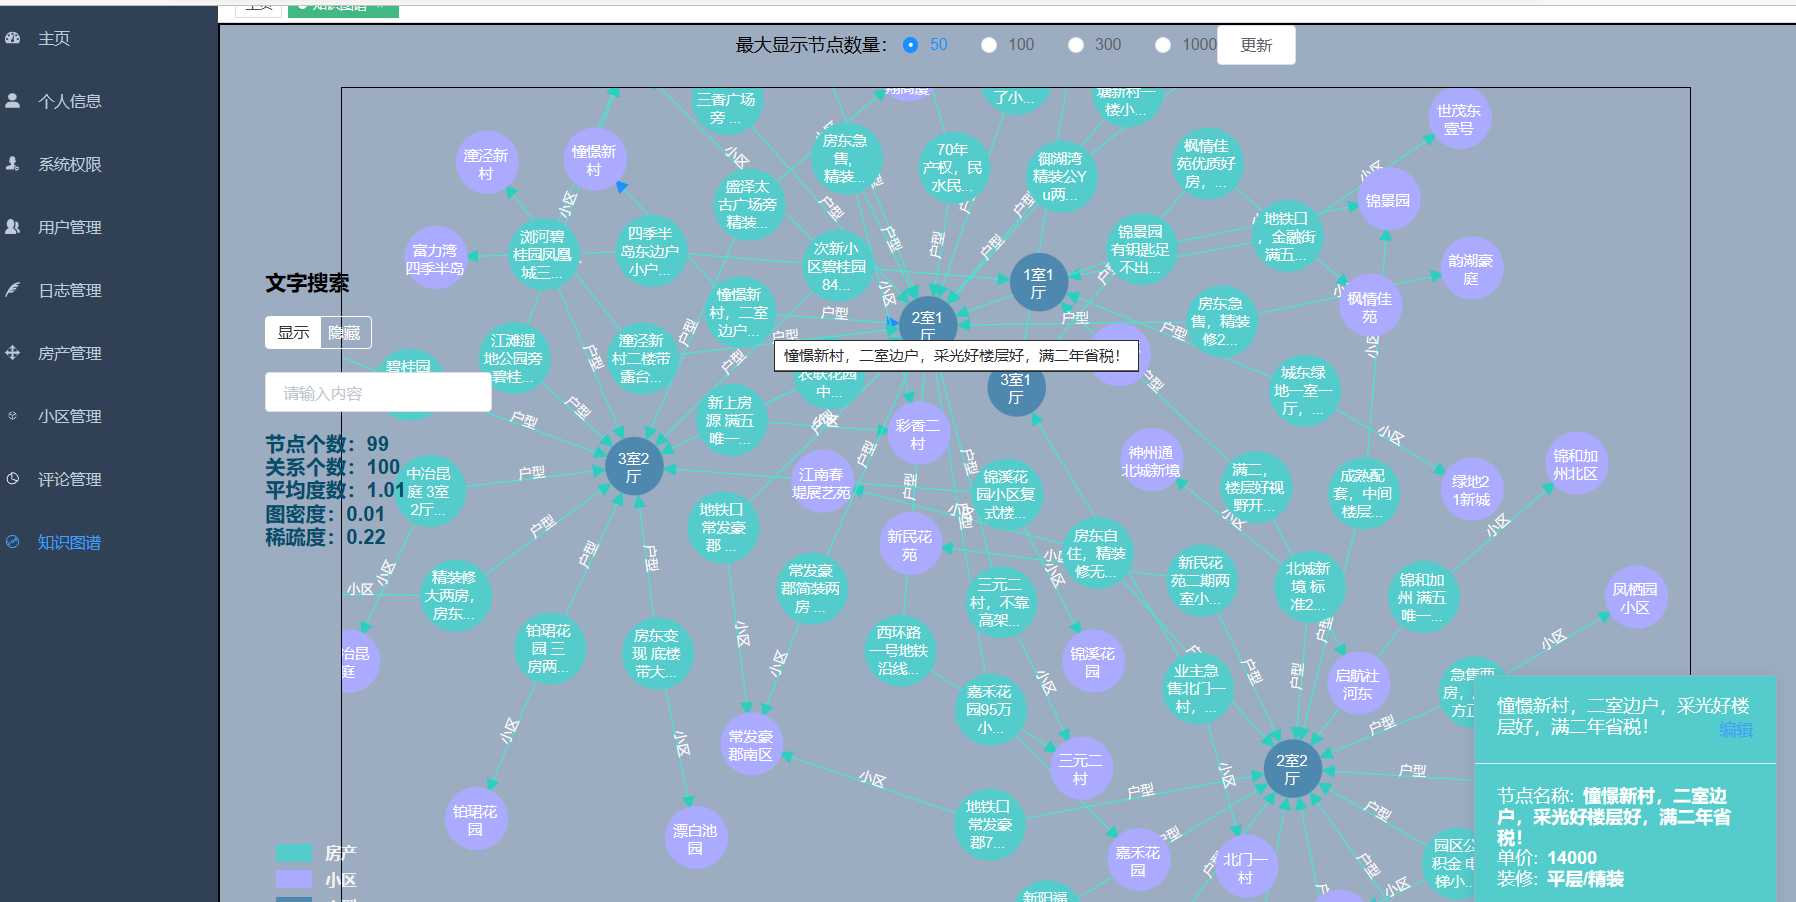This screenshot has width=1796, height=902.
Task: Select the 日志管理 pen icon
Action: coord(10,290)
